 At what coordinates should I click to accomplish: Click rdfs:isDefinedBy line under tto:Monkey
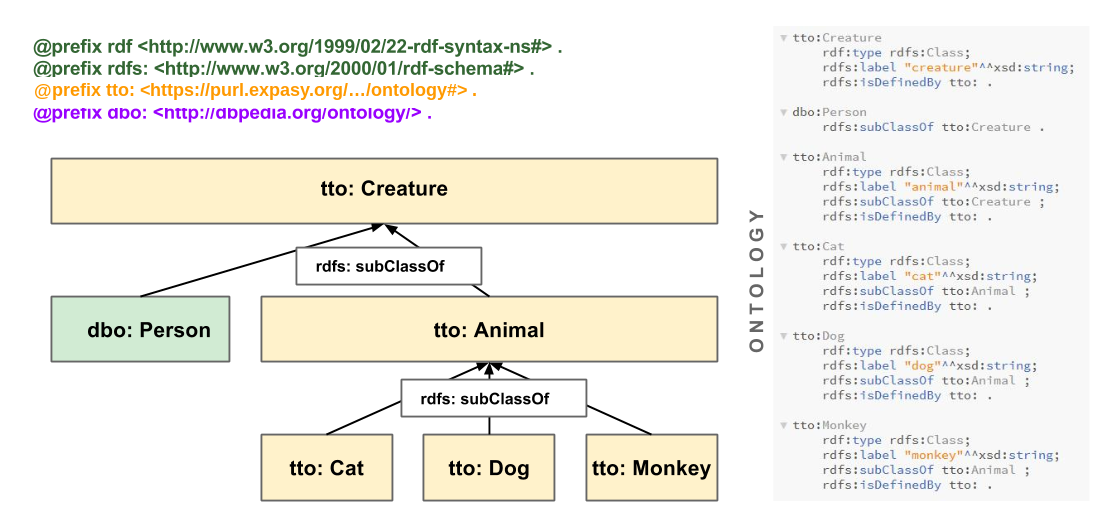[x=907, y=485]
